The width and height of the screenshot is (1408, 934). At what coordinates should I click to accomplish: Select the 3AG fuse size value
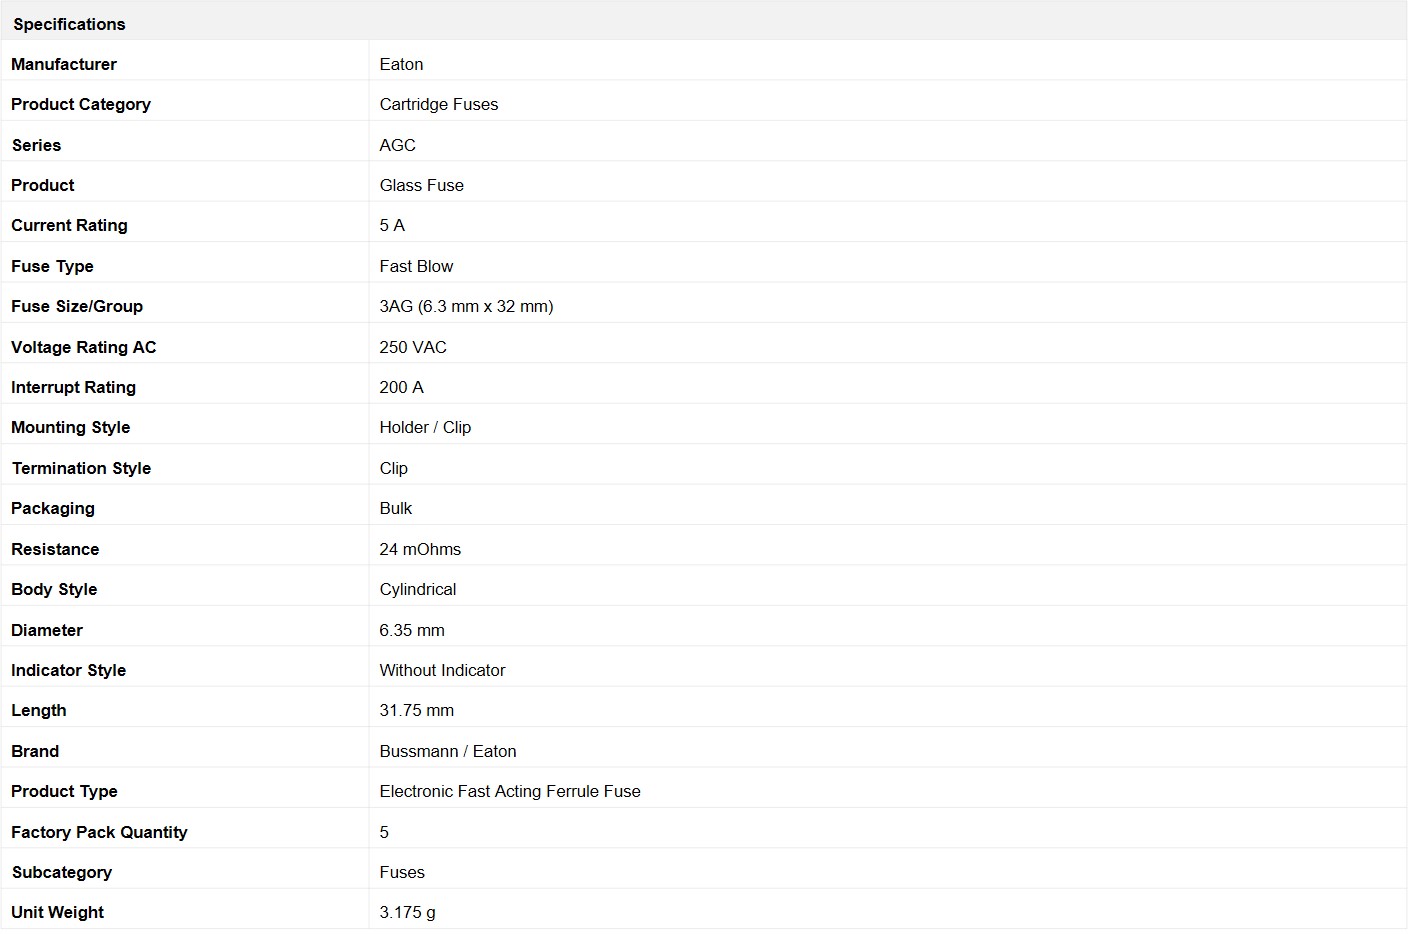[x=466, y=306]
